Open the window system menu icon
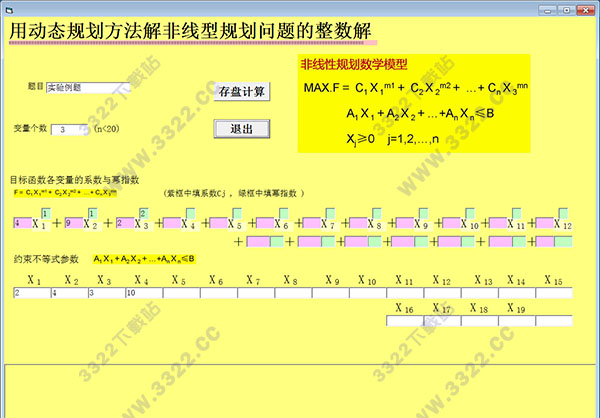This screenshot has height=418, width=600. tap(9, 10)
